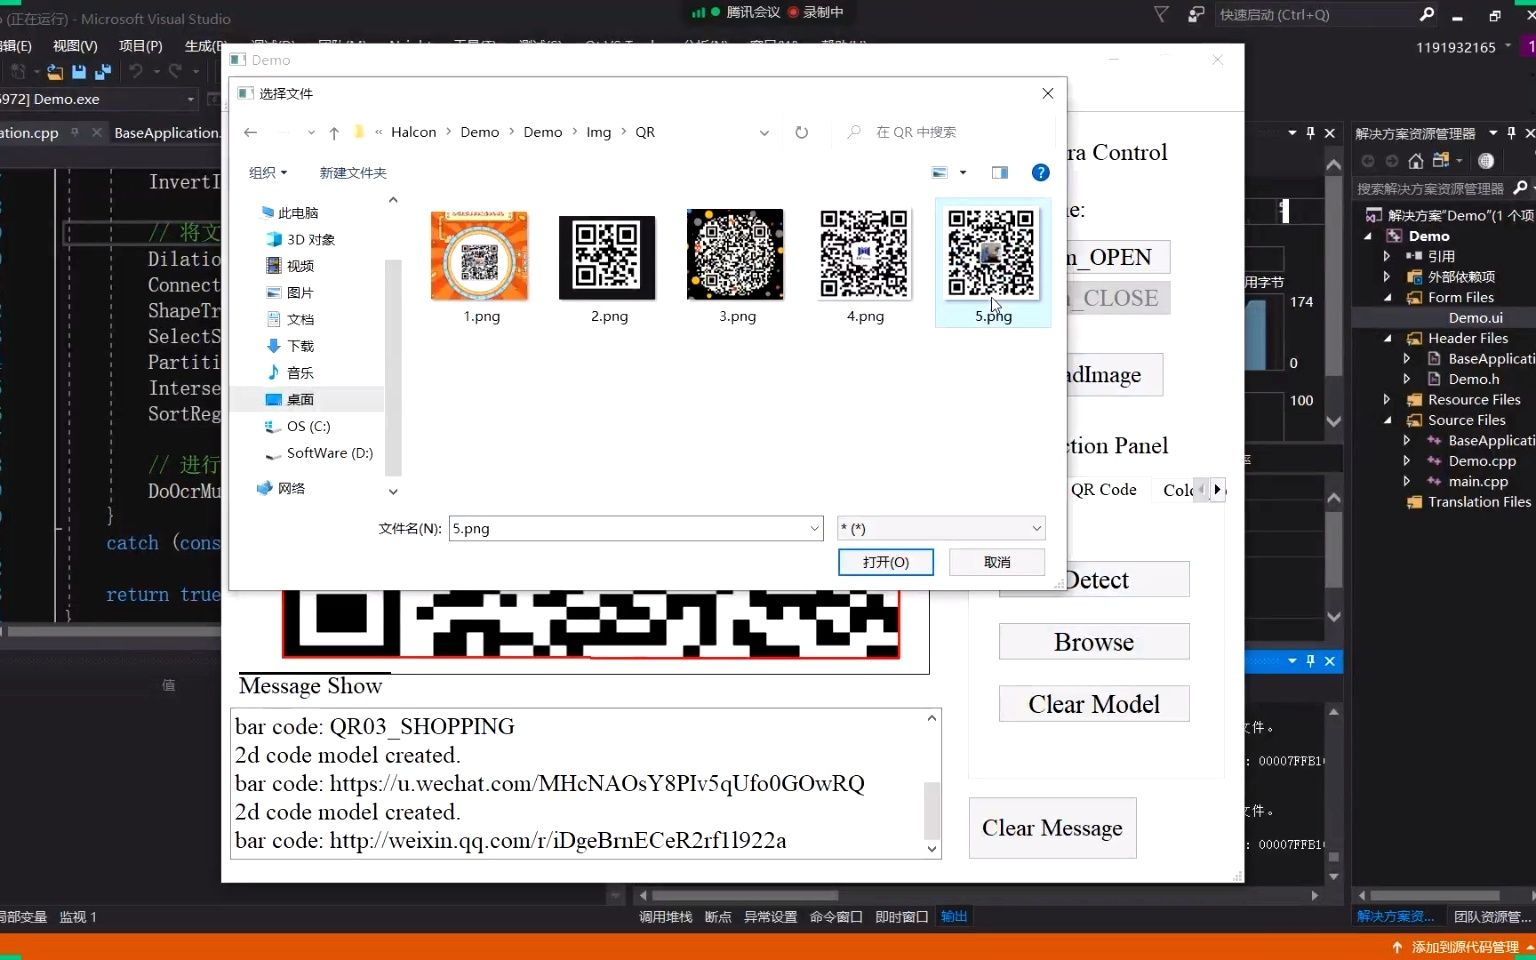Open the Demo.exe process dropdown

point(190,99)
